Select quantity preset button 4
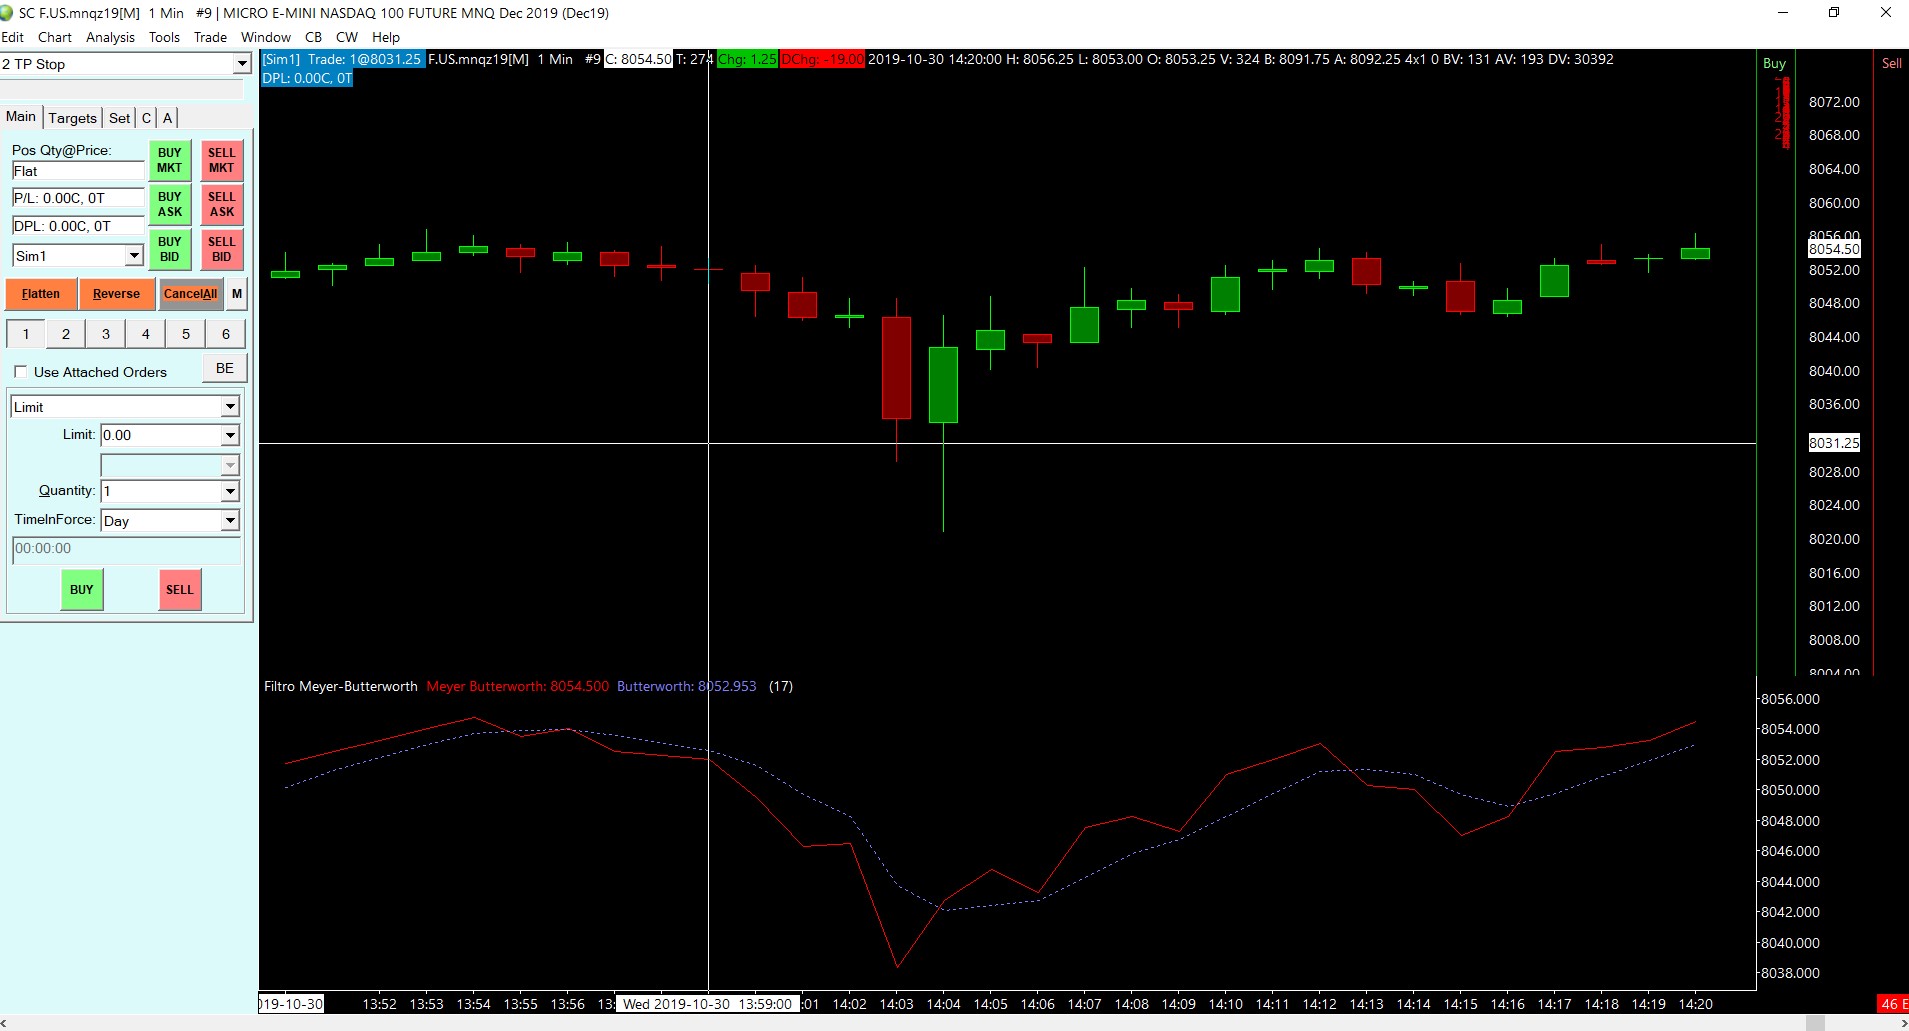 [146, 334]
